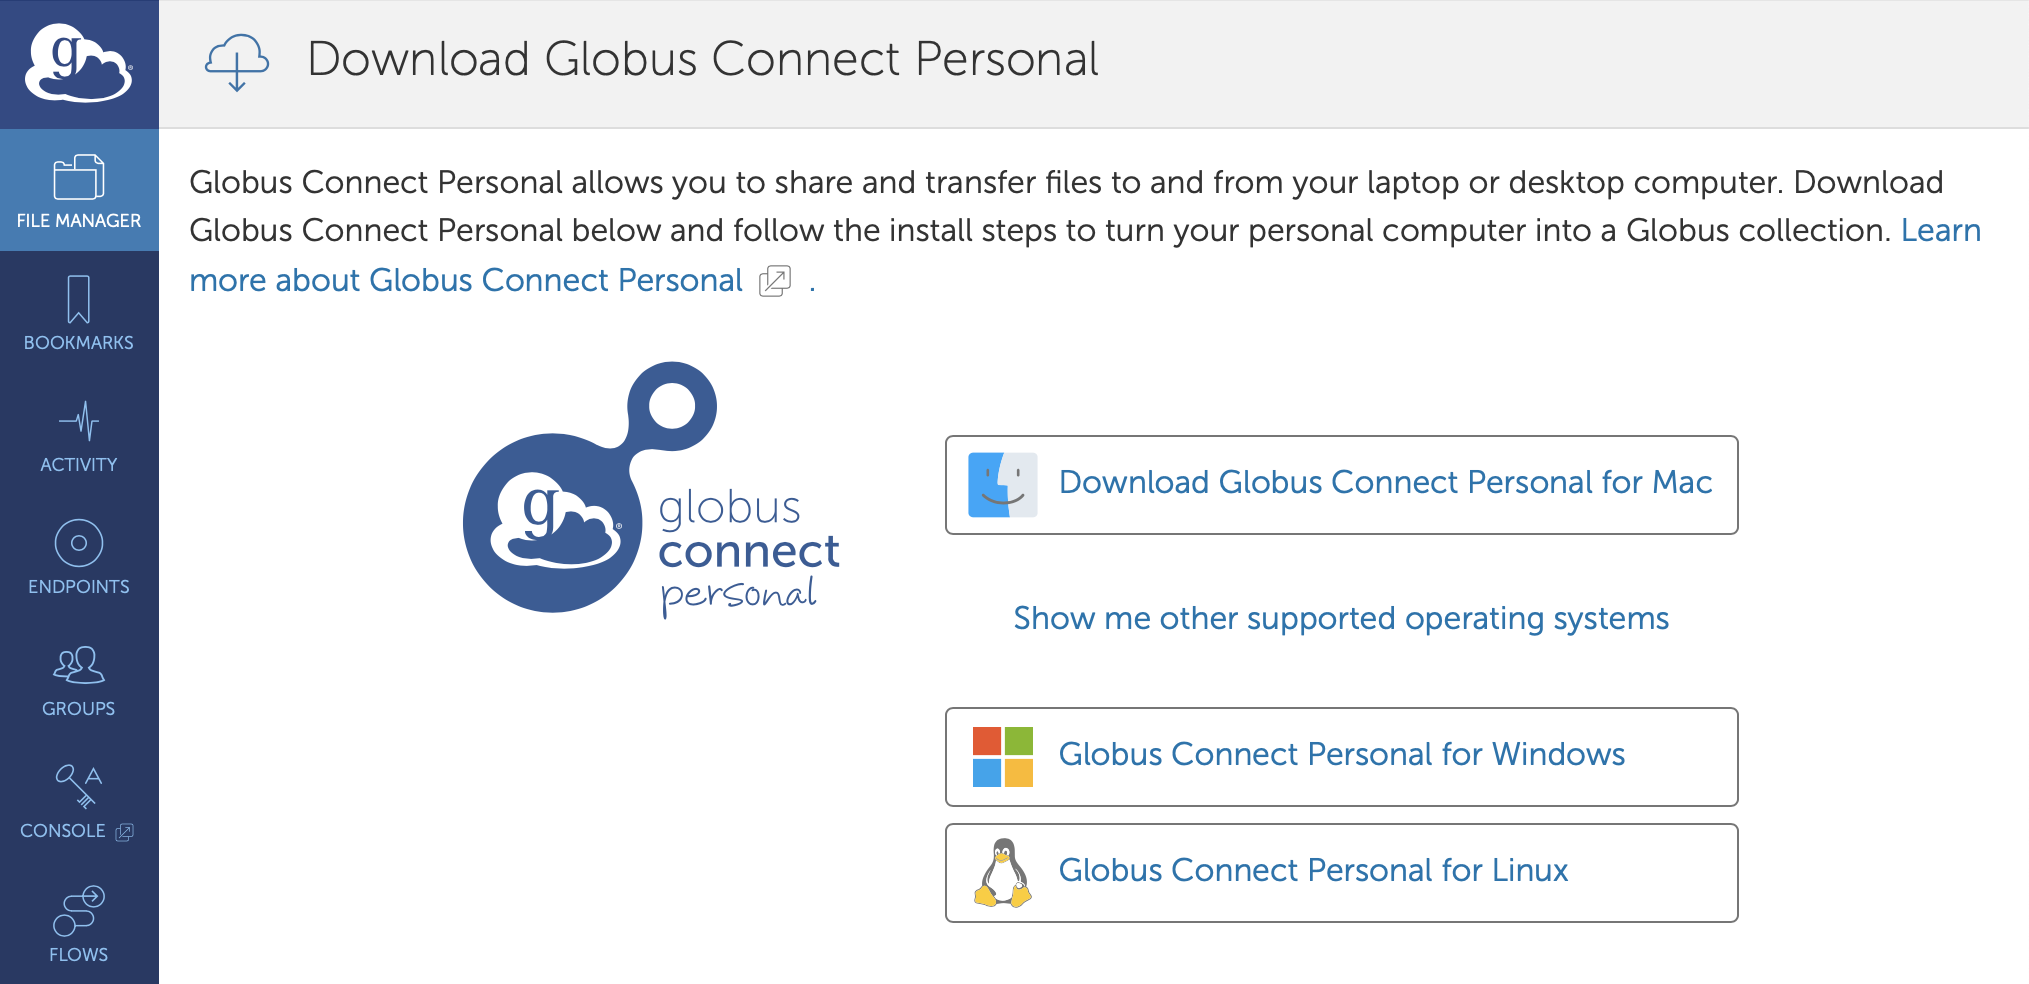Toggle Show me other supported operating systems
Viewport: 2029px width, 984px height.
pos(1341,619)
